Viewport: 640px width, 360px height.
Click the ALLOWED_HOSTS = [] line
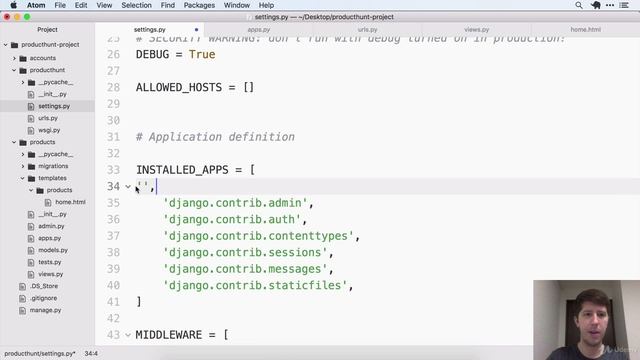coord(195,87)
